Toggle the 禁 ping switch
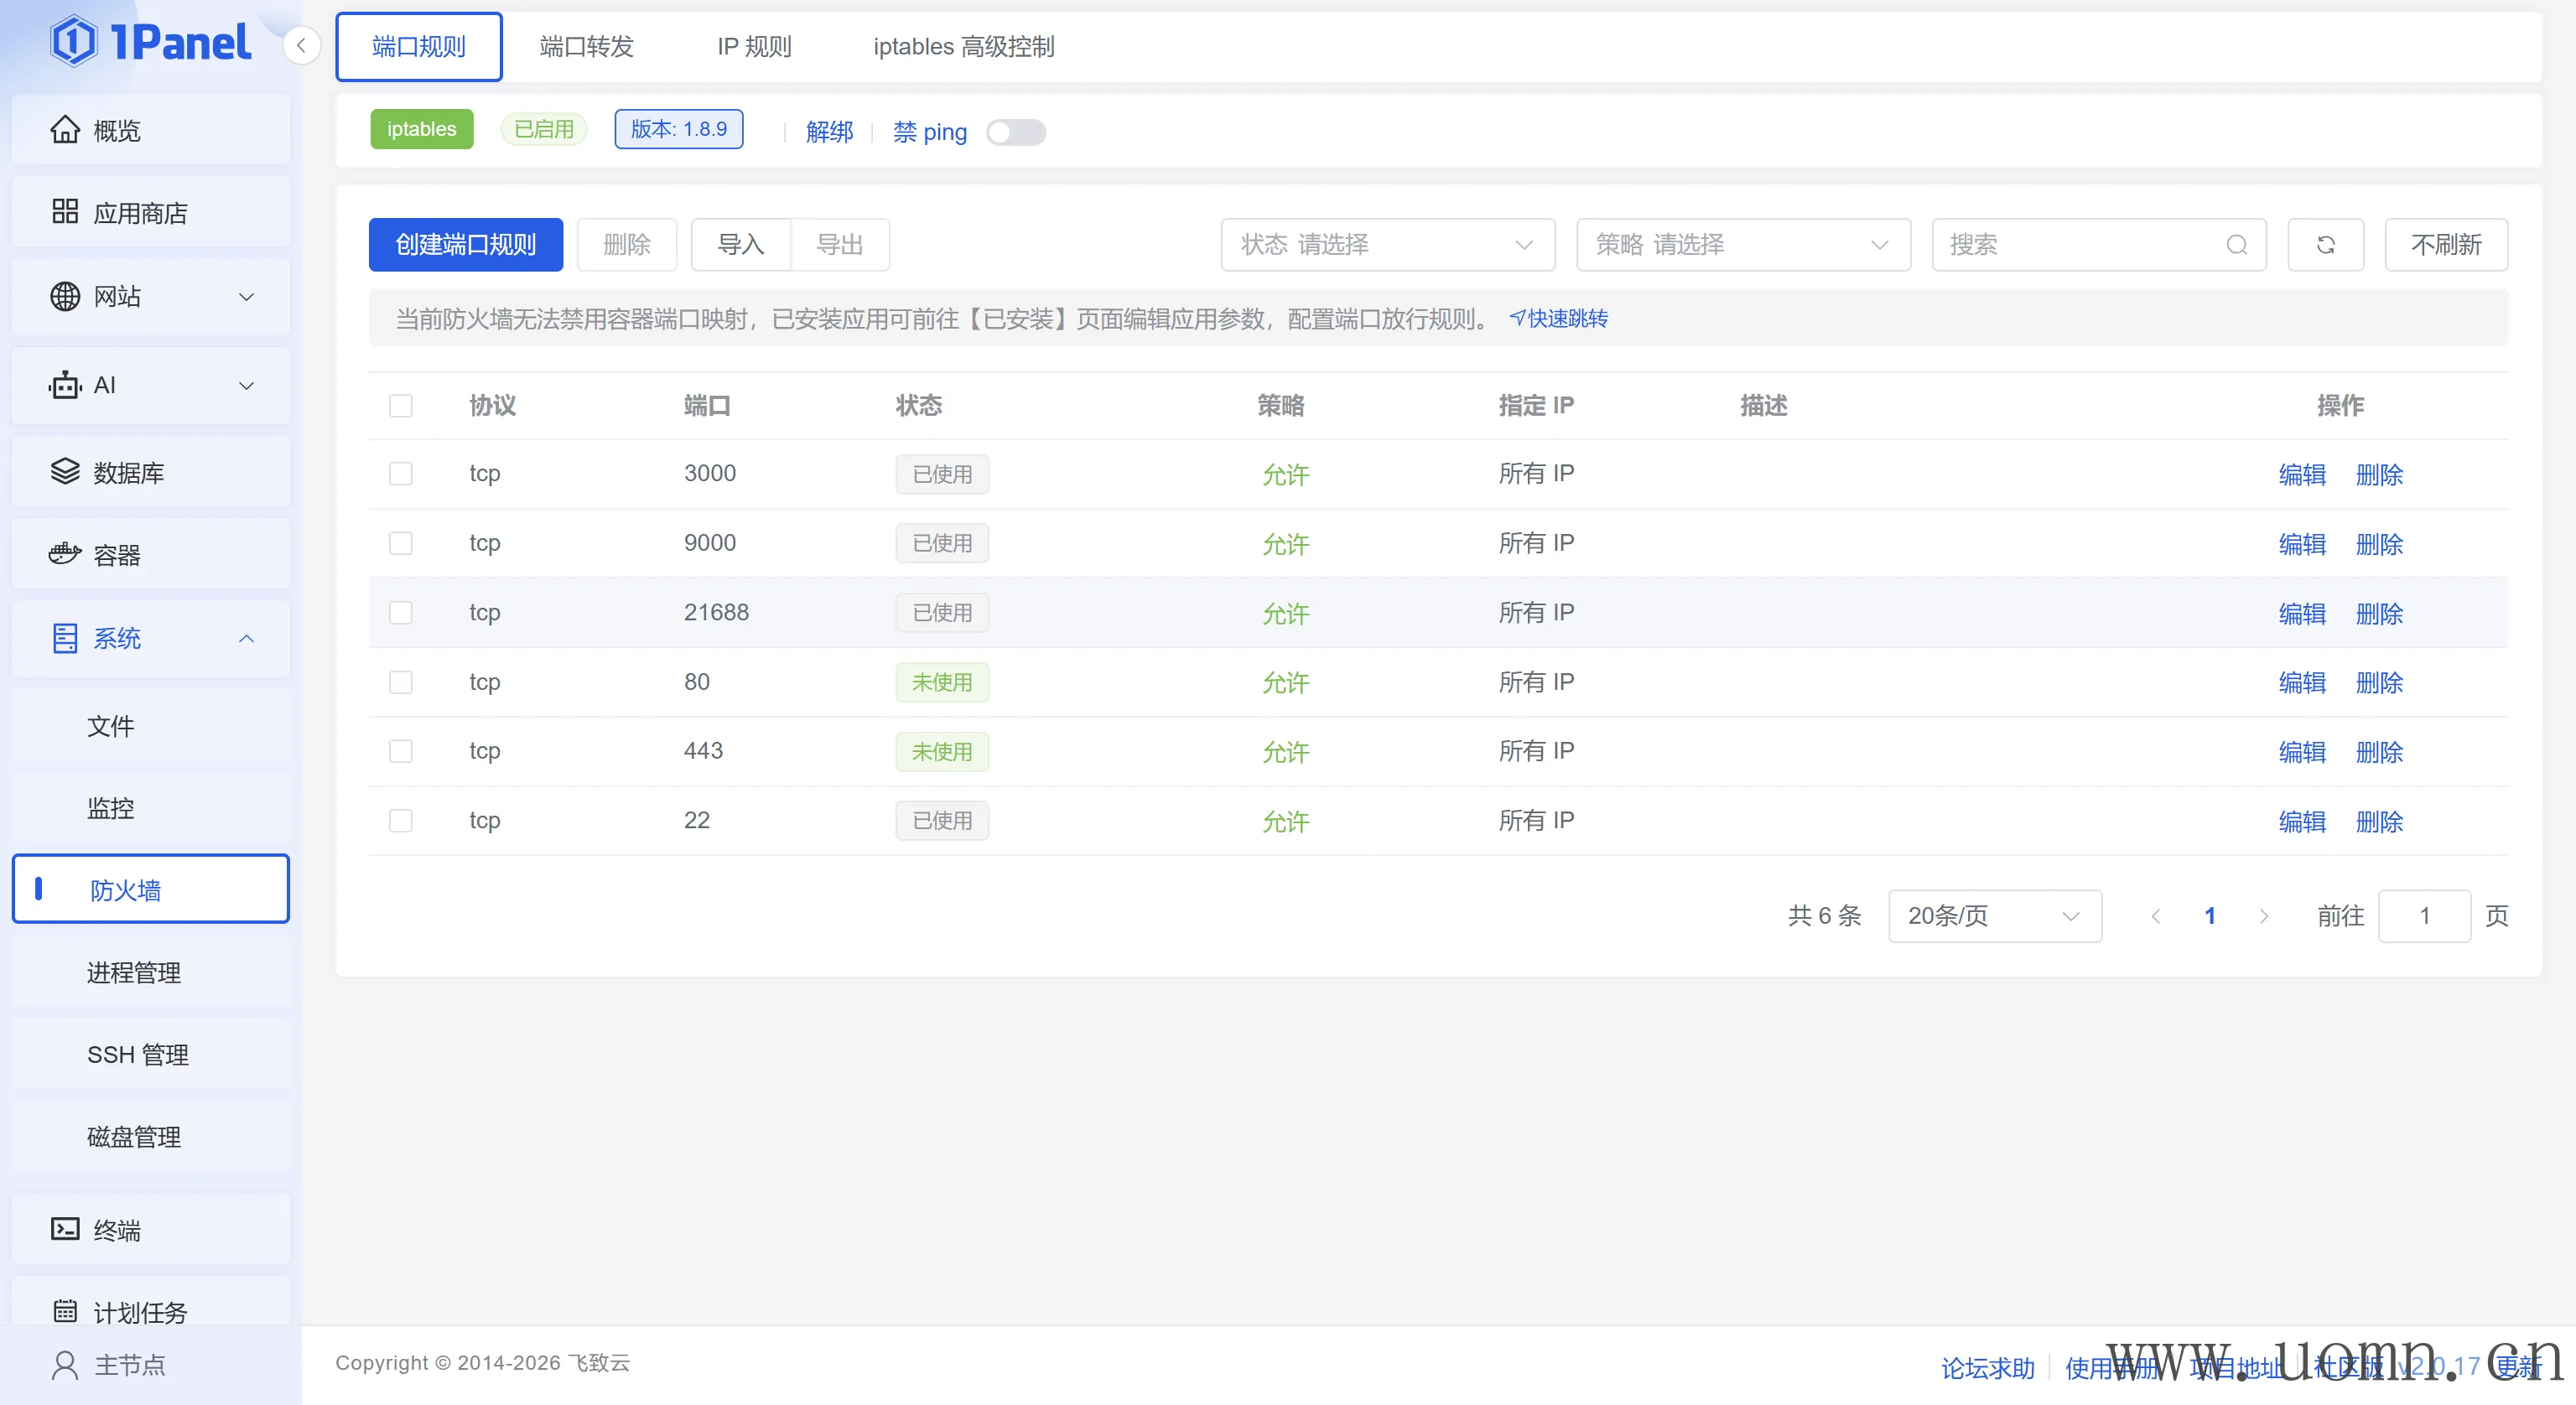Image resolution: width=2576 pixels, height=1405 pixels. [1015, 132]
